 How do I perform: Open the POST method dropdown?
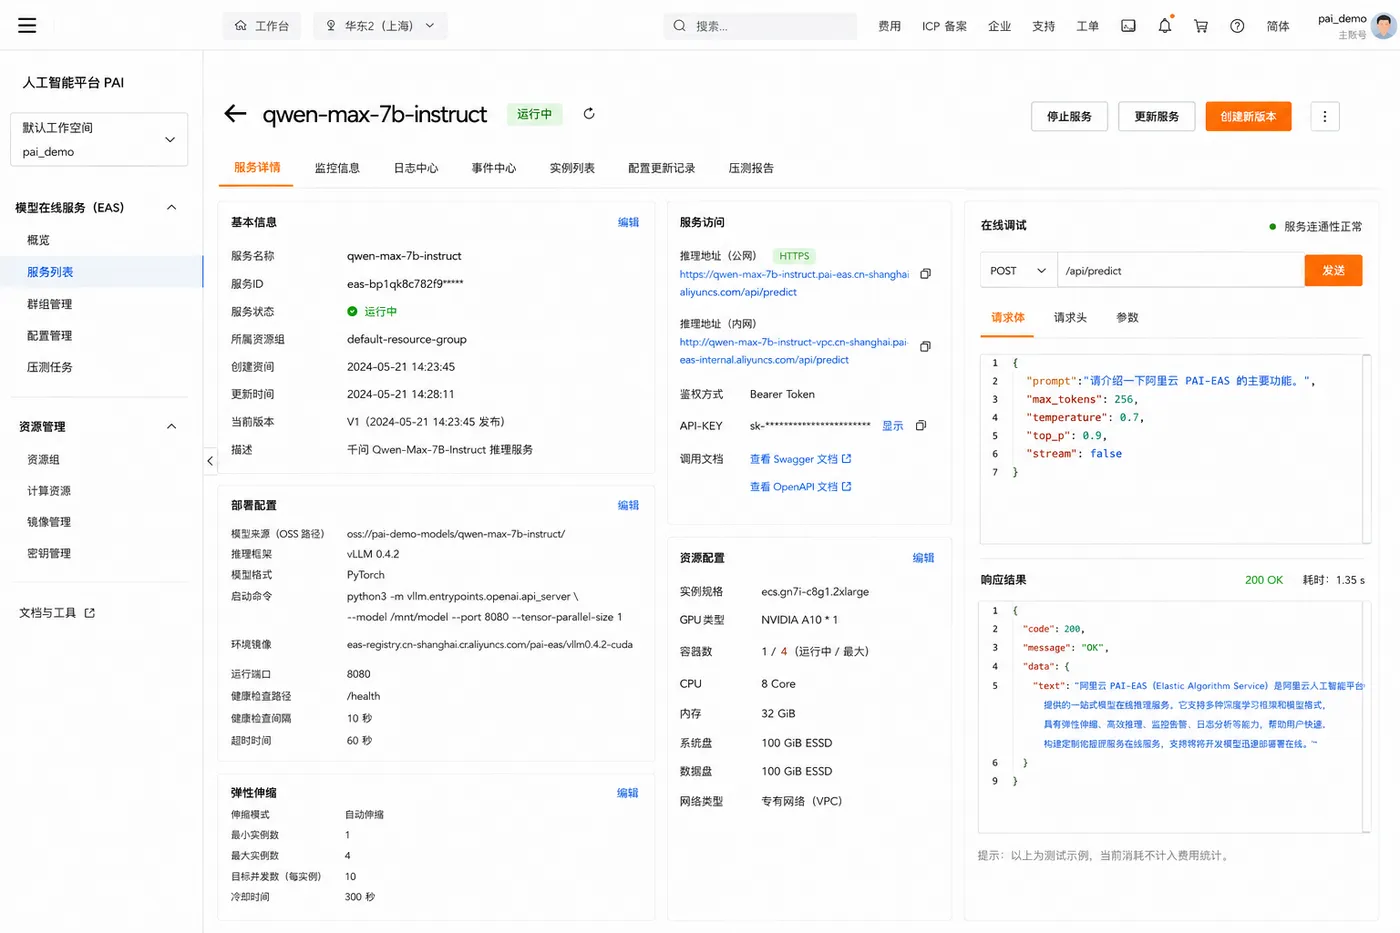coord(1018,271)
